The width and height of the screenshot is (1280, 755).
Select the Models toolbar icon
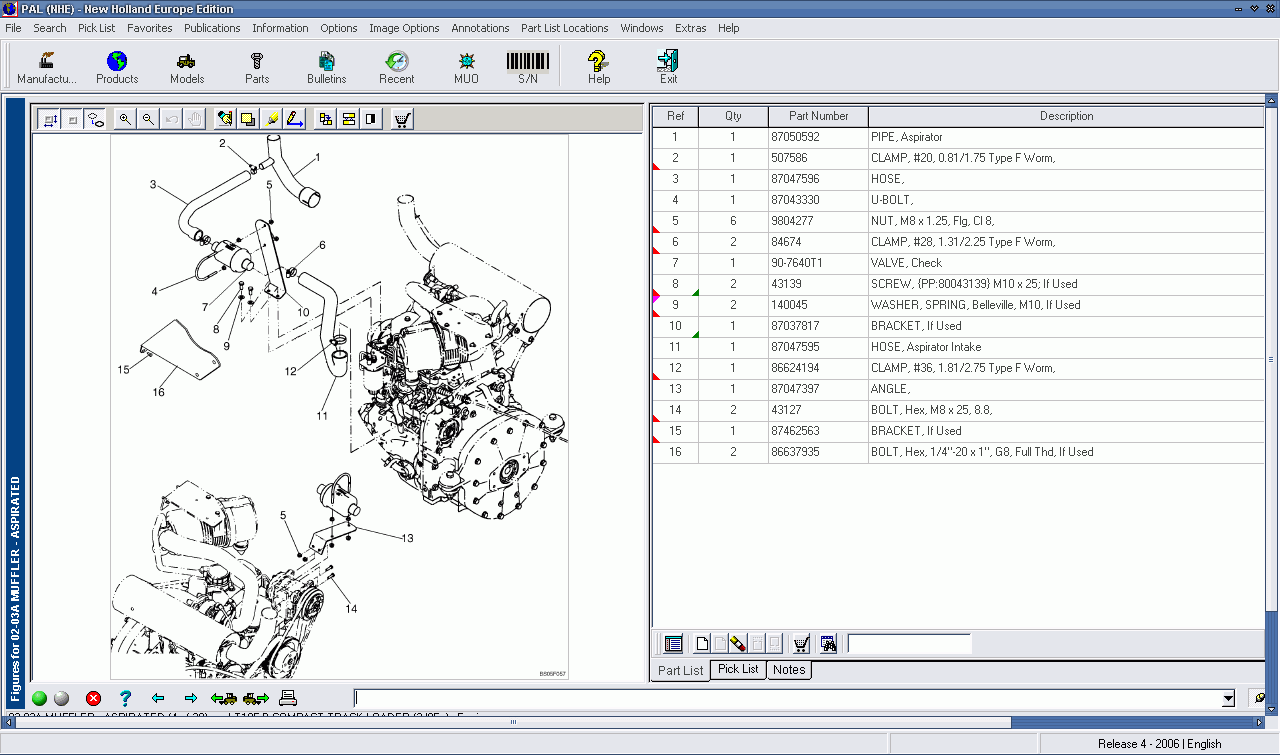point(187,66)
